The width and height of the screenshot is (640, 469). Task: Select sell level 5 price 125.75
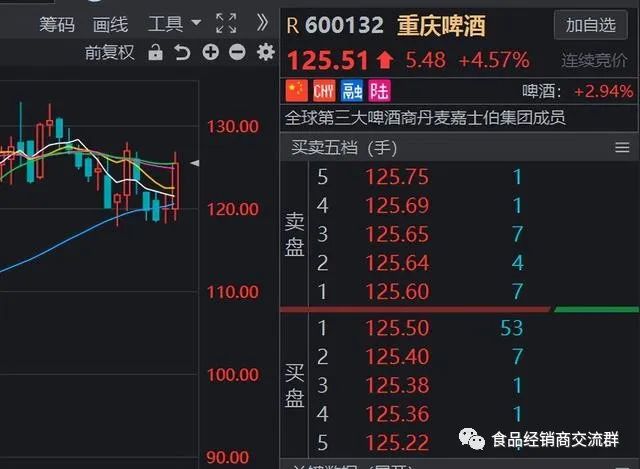[x=397, y=177]
